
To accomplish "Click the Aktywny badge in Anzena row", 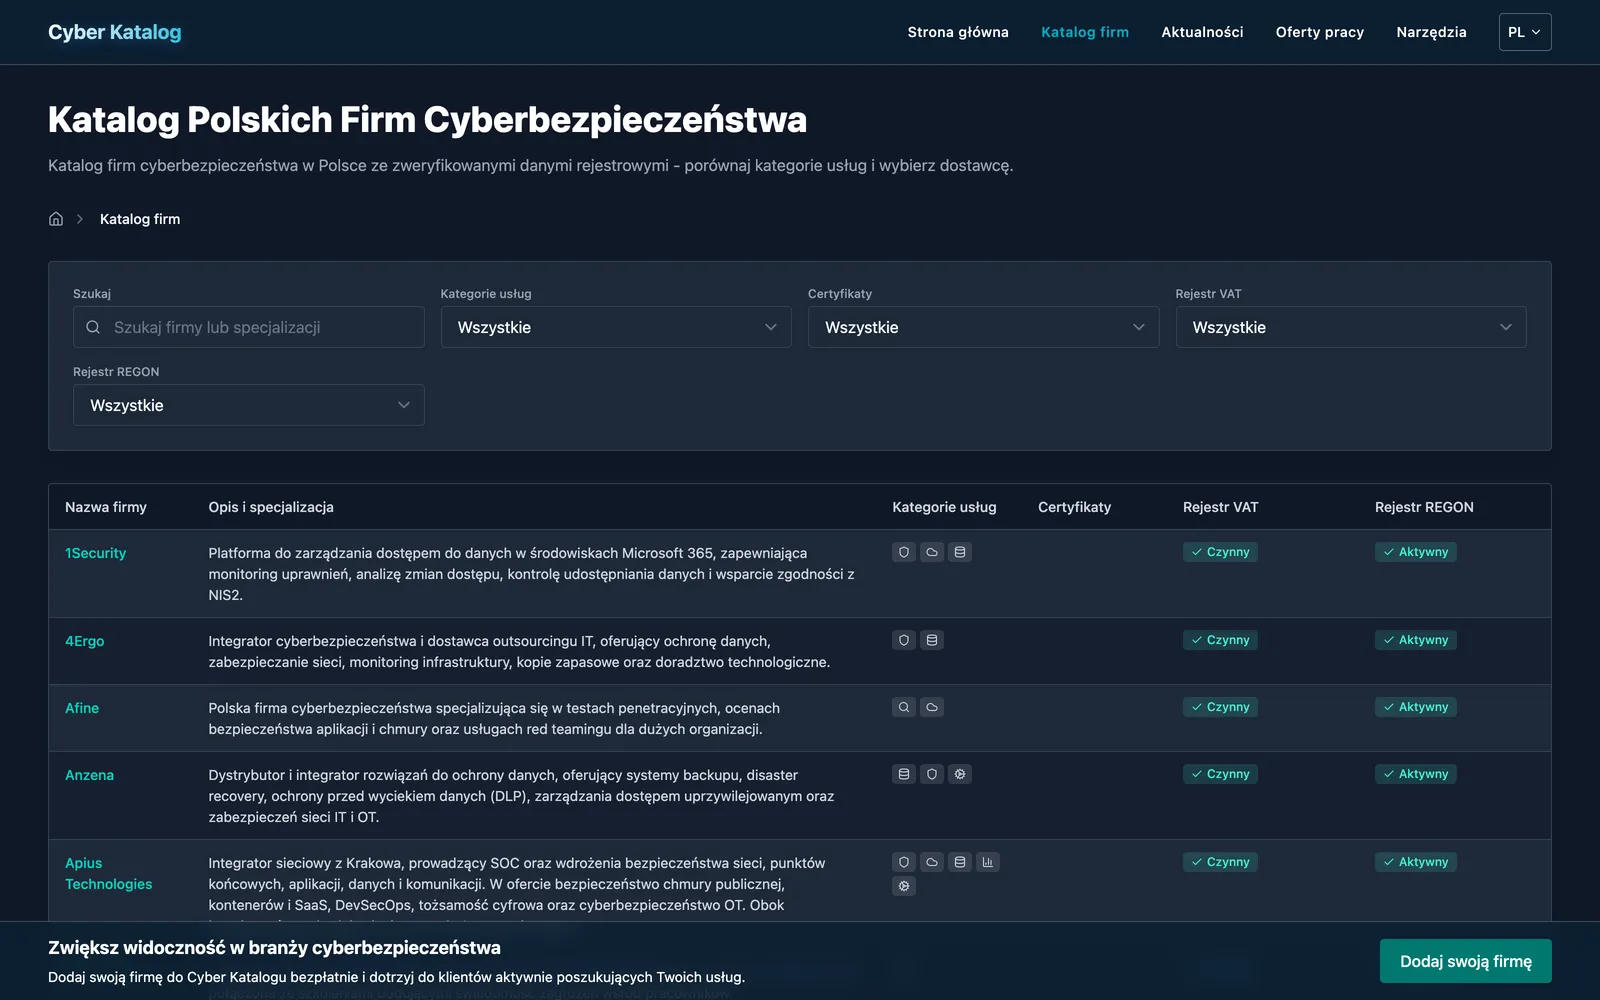I will pos(1416,774).
